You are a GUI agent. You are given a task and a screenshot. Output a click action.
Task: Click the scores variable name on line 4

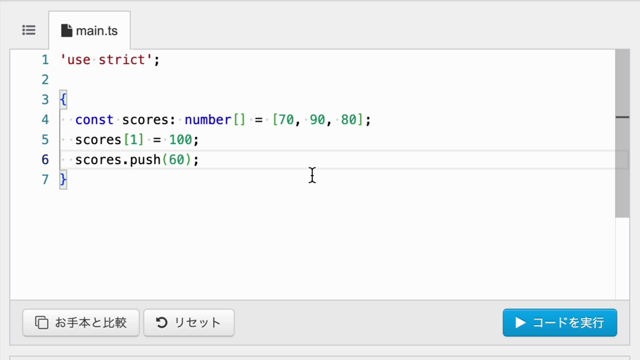(x=145, y=120)
